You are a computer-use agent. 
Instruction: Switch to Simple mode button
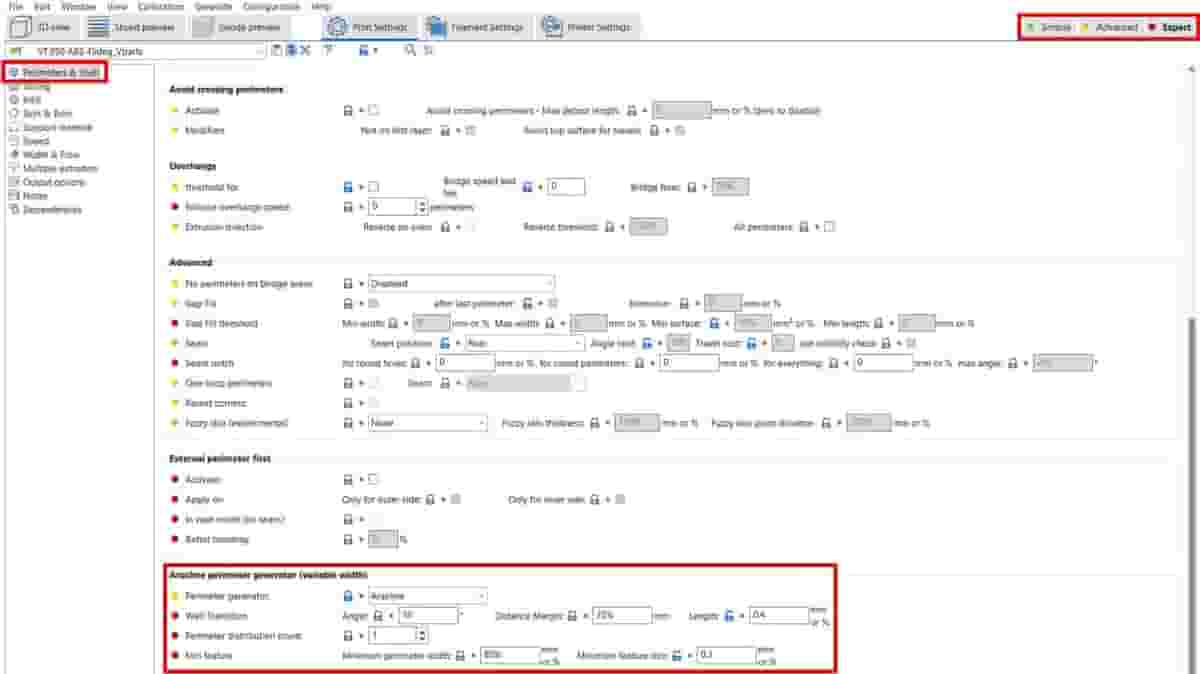[x=1049, y=27]
